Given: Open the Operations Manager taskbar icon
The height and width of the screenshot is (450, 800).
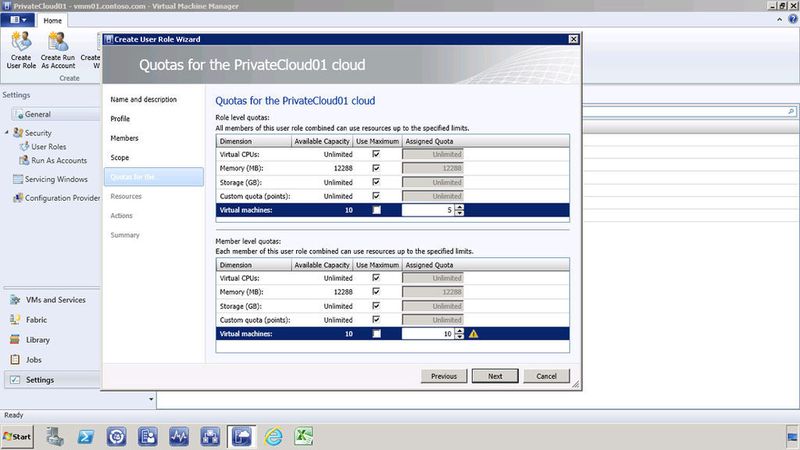Looking at the screenshot, I should [179, 437].
